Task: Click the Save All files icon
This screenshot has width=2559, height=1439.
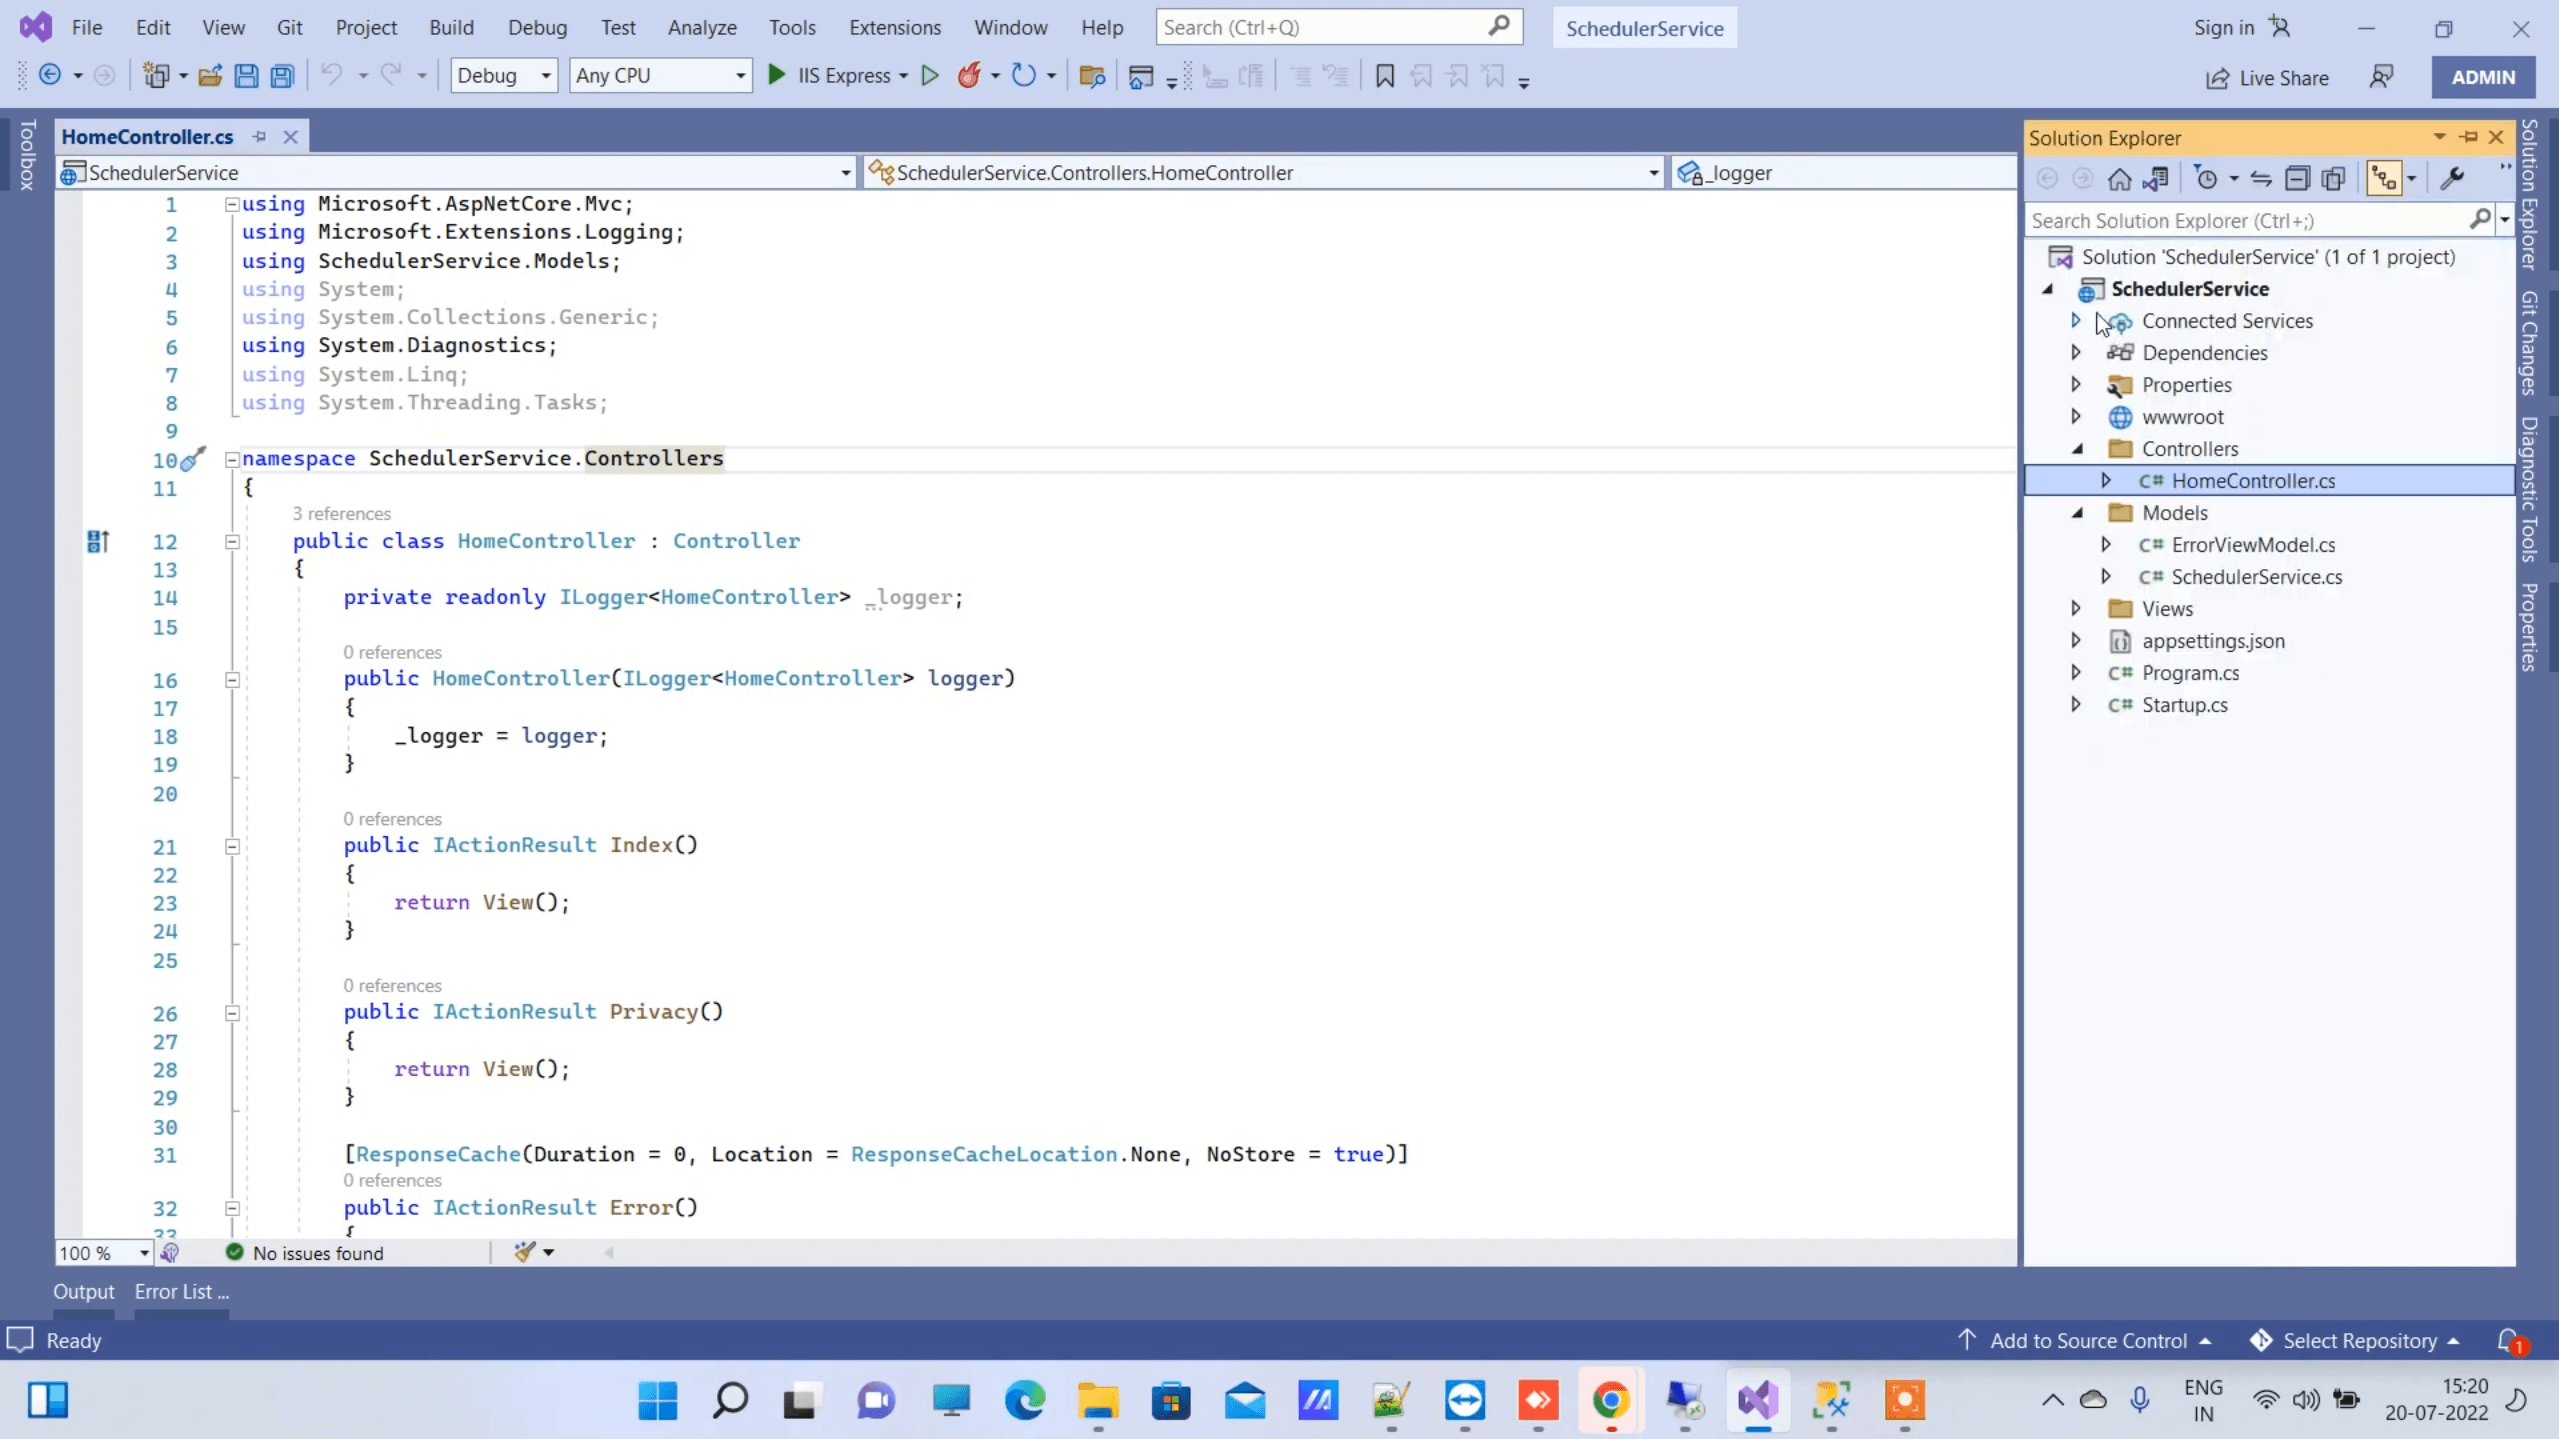Action: pyautogui.click(x=279, y=76)
